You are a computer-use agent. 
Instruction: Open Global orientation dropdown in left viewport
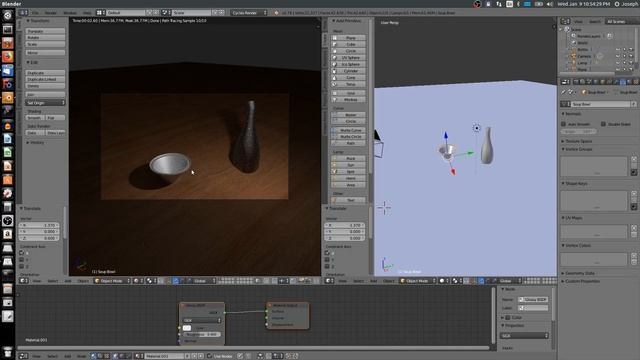202,281
